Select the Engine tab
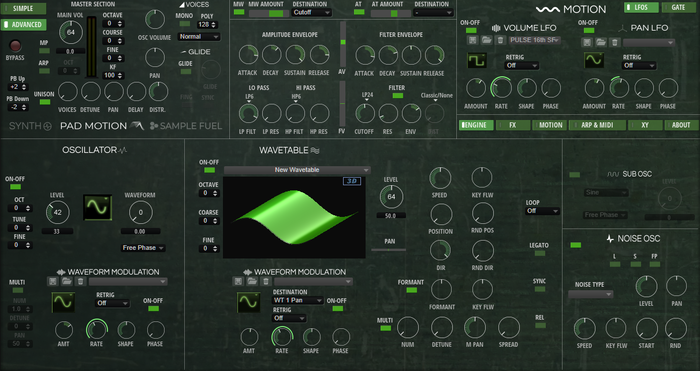This screenshot has width=700, height=371. coord(476,125)
